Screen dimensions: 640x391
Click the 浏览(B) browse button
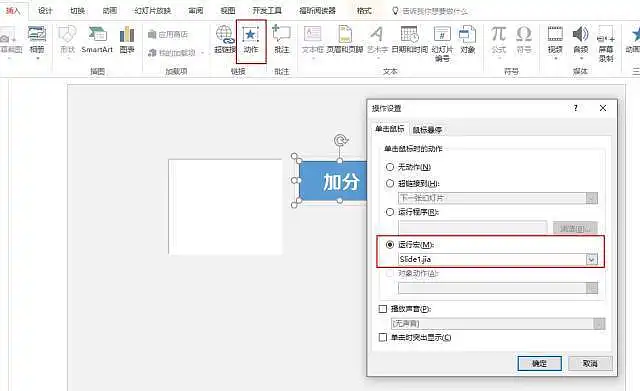coord(575,228)
